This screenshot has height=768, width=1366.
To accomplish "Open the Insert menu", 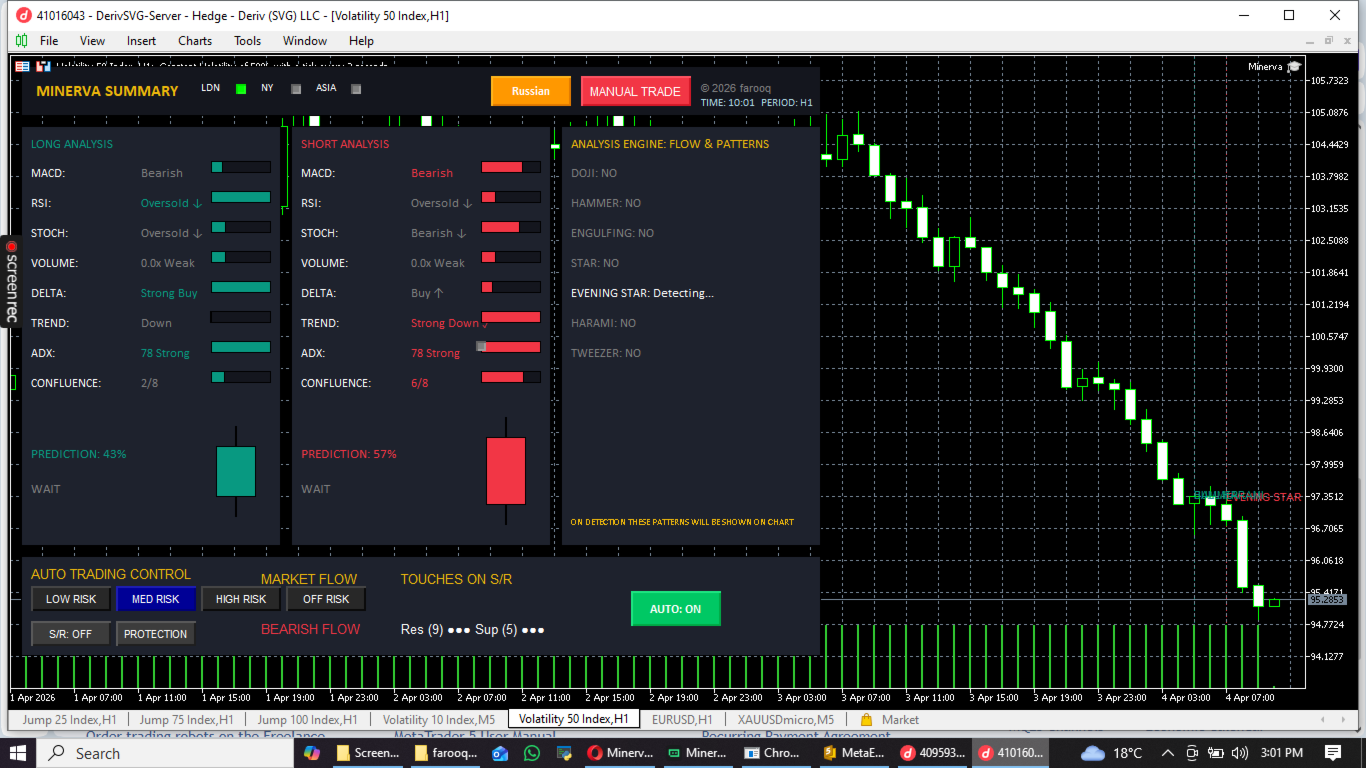I will pyautogui.click(x=141, y=41).
